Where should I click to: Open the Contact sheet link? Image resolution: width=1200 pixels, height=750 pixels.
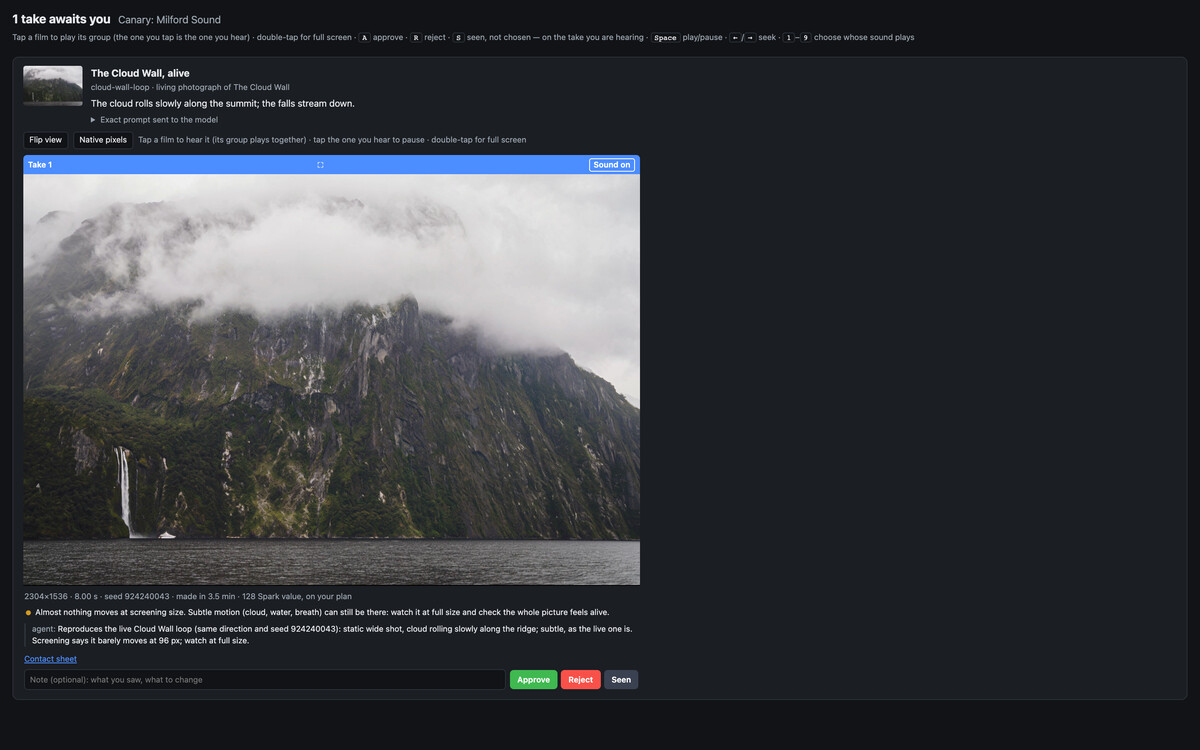(50, 659)
